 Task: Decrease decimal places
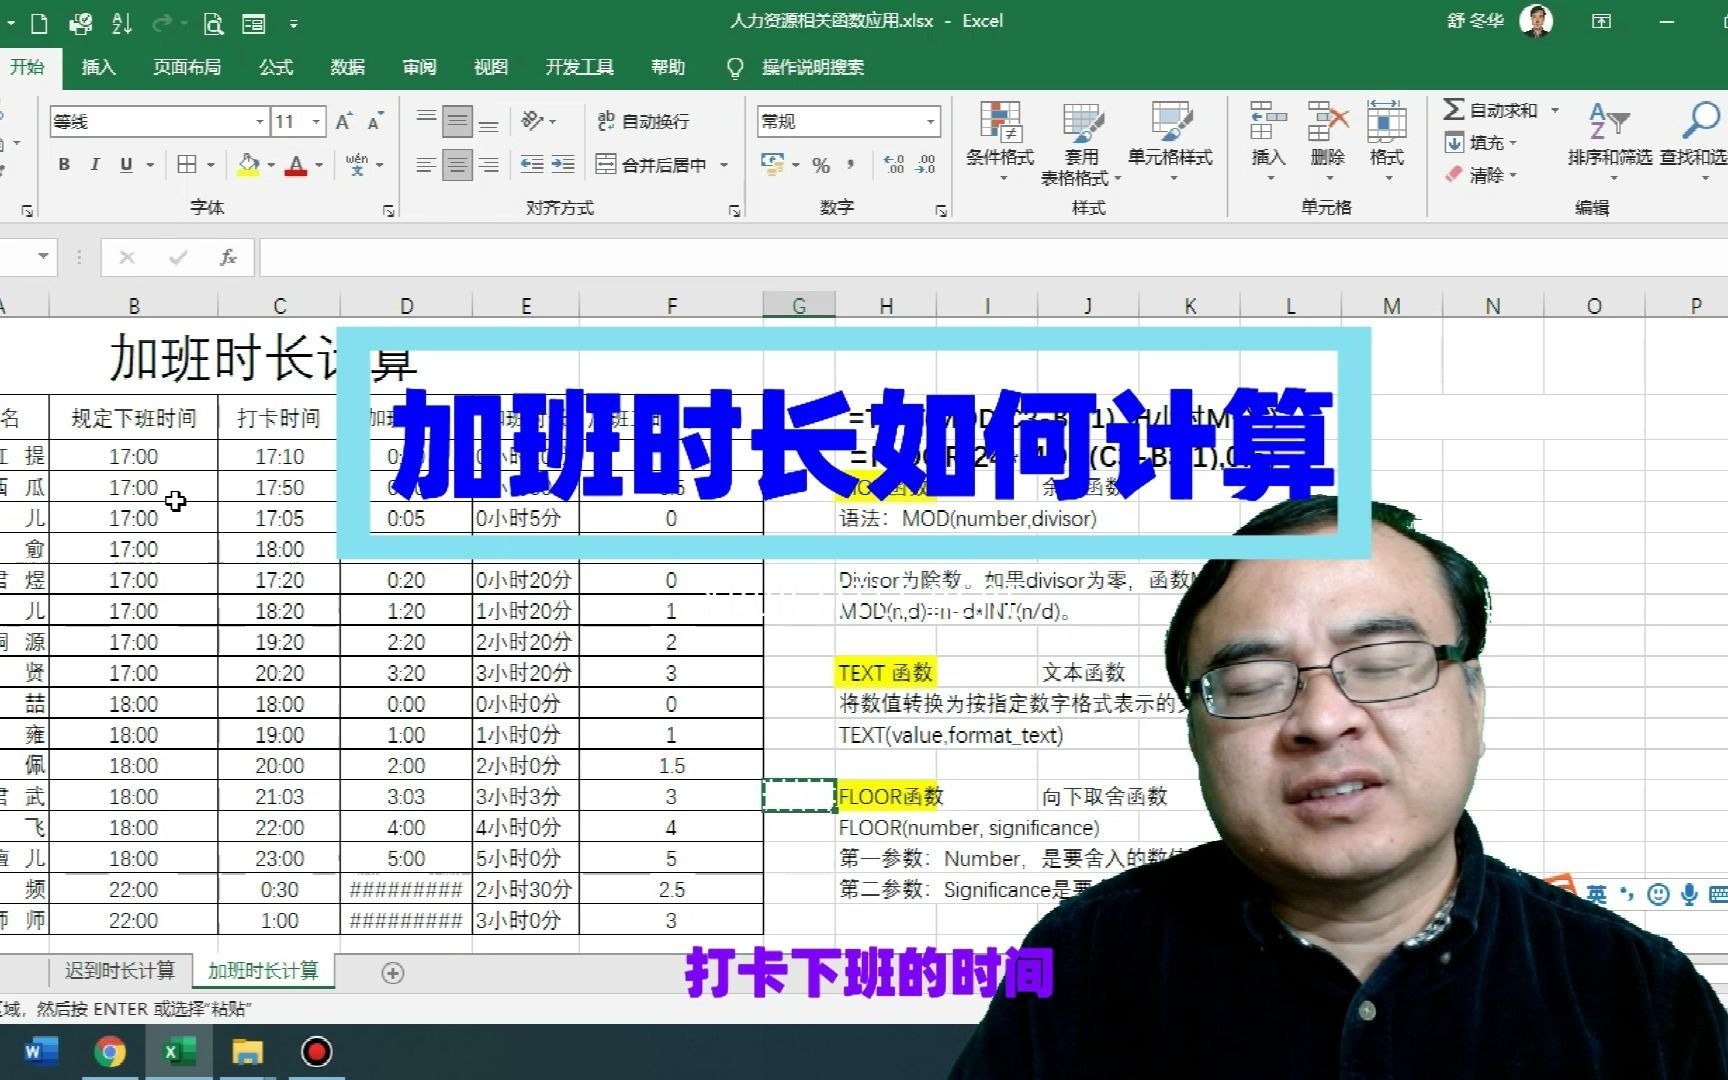926,165
